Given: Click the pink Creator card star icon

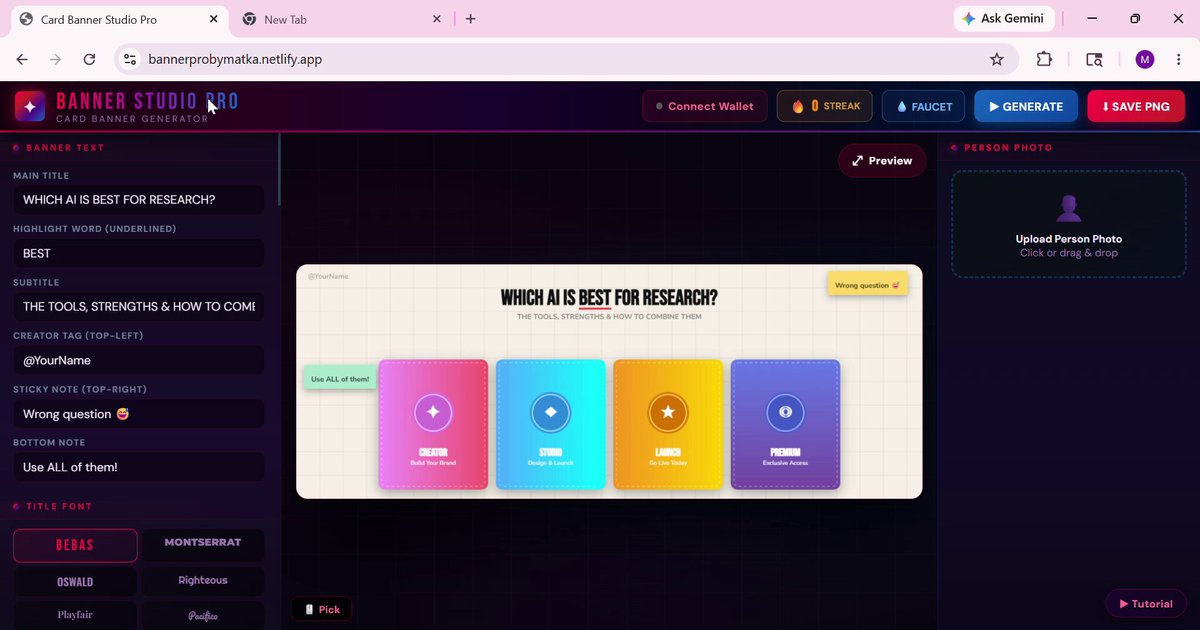Looking at the screenshot, I should click(433, 412).
